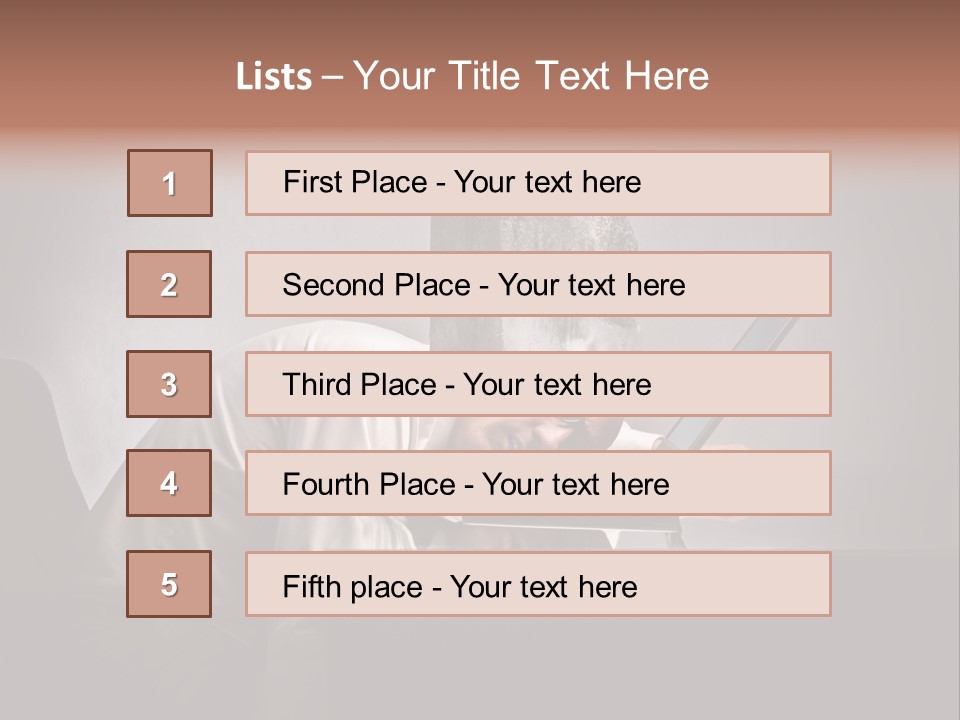Click "Your text here" in the Fifth place bar
Viewport: 960px width, 720px height.
click(x=544, y=587)
